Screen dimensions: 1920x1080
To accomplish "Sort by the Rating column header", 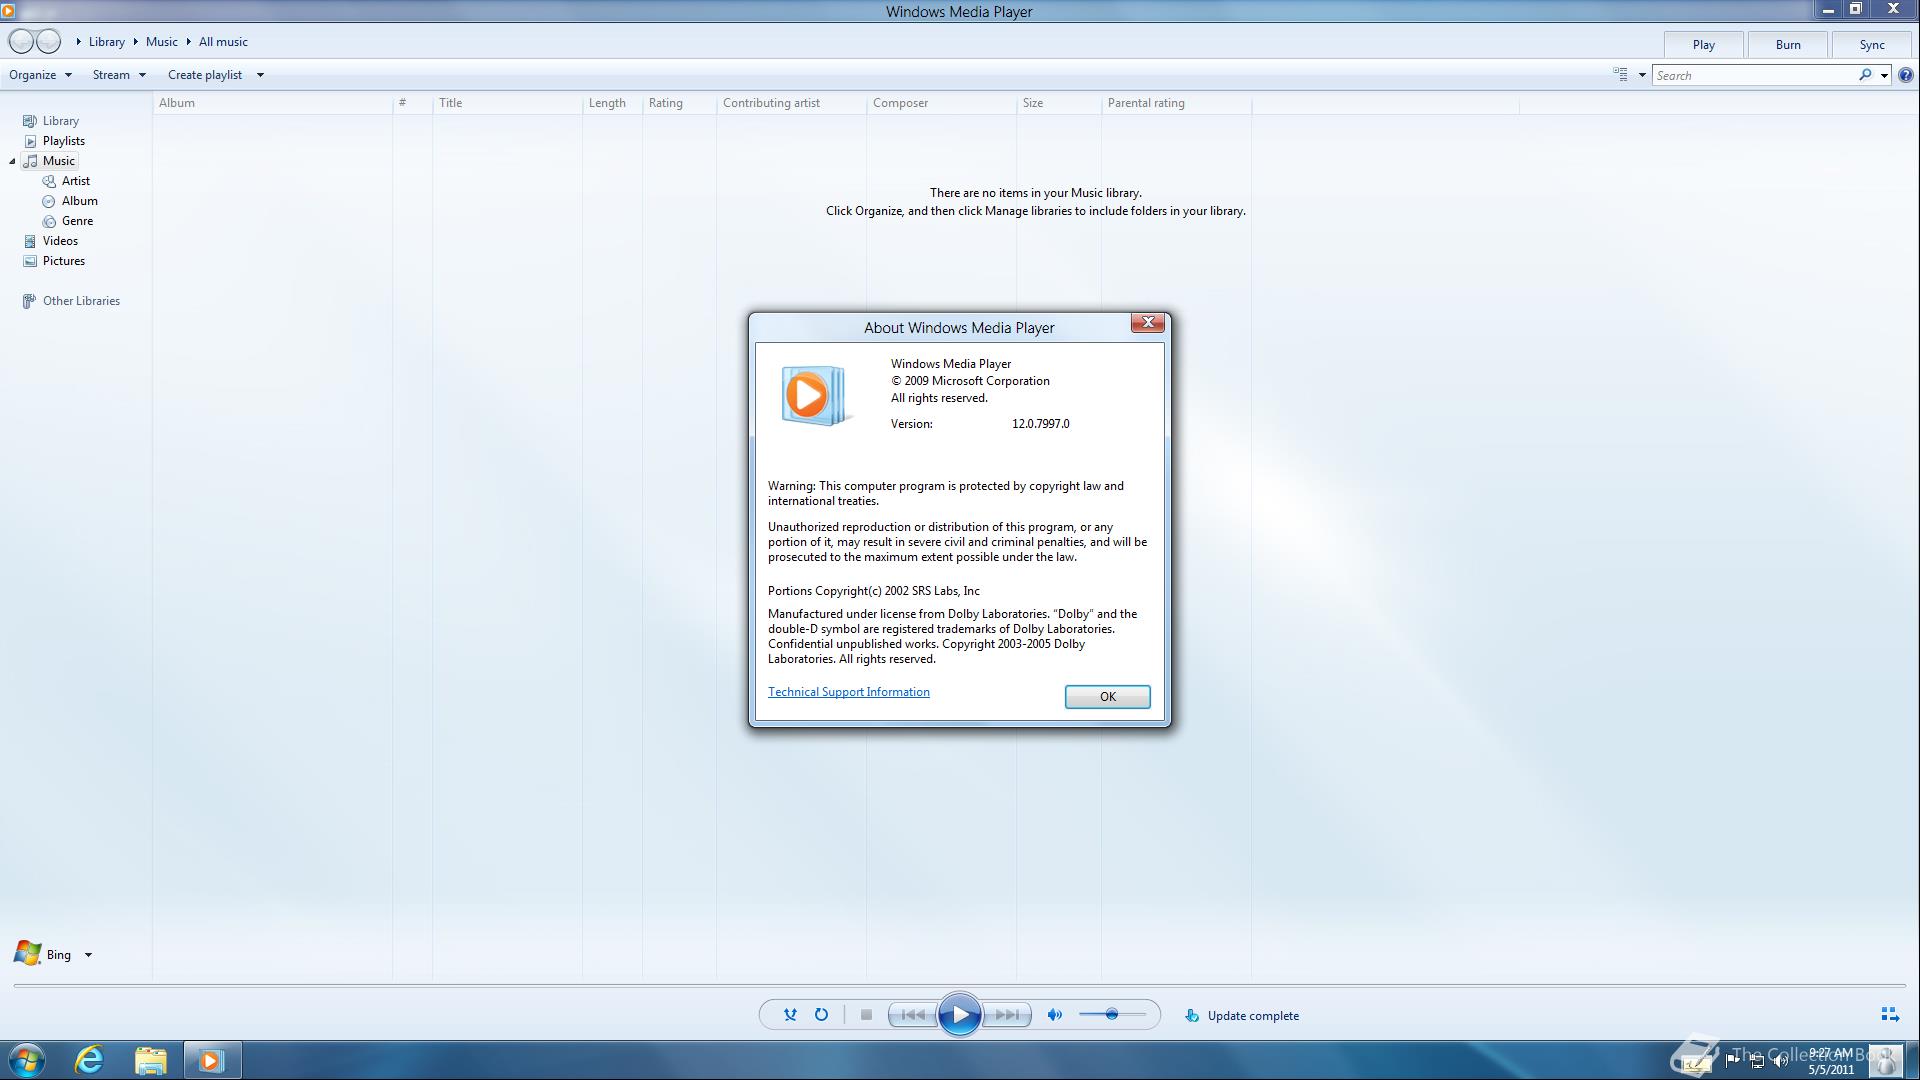I will 679,103.
